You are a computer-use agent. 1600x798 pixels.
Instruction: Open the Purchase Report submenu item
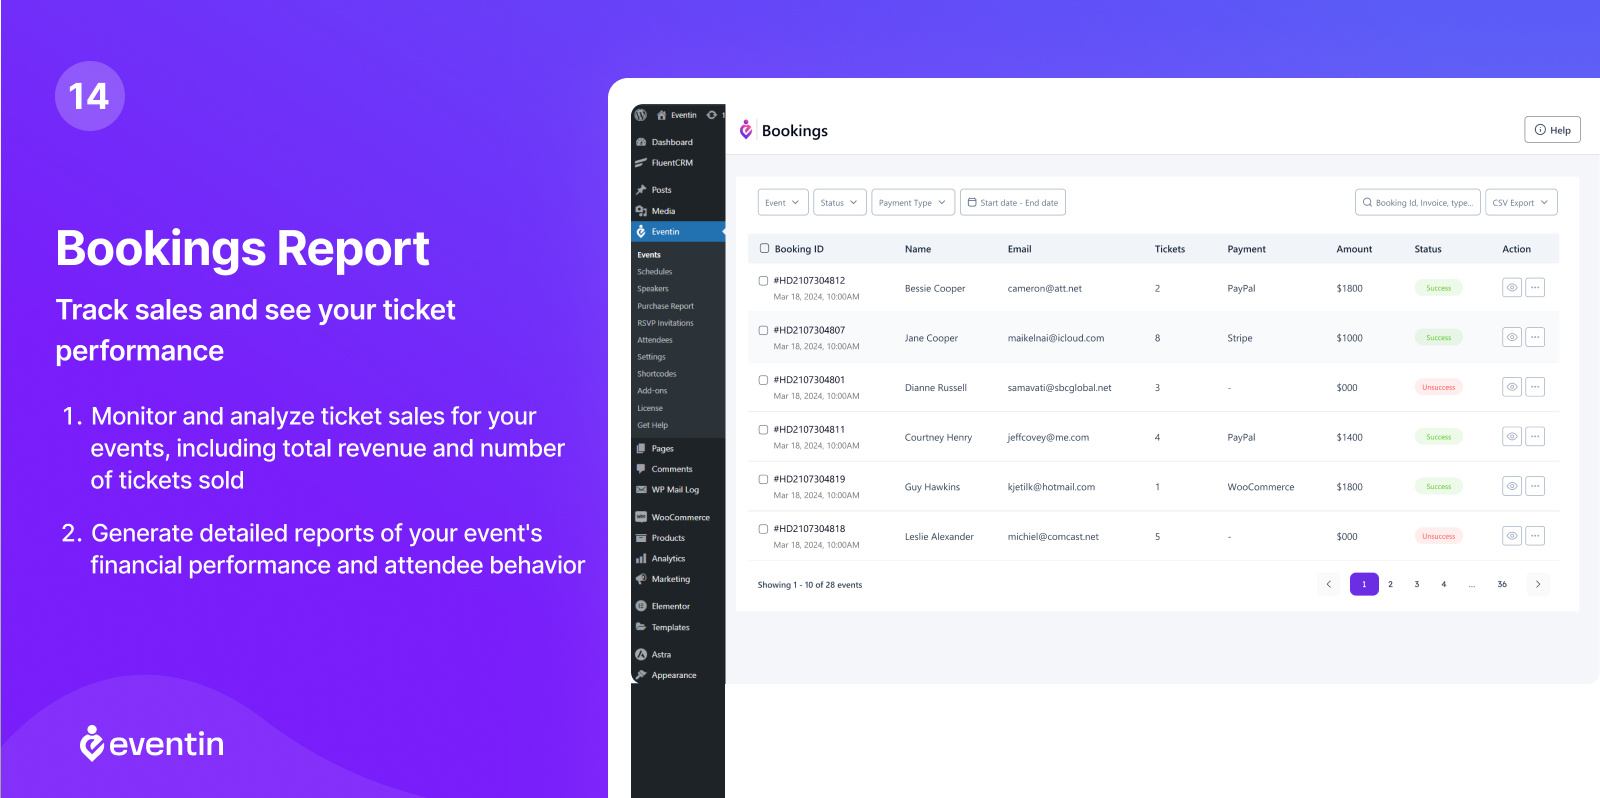(665, 306)
